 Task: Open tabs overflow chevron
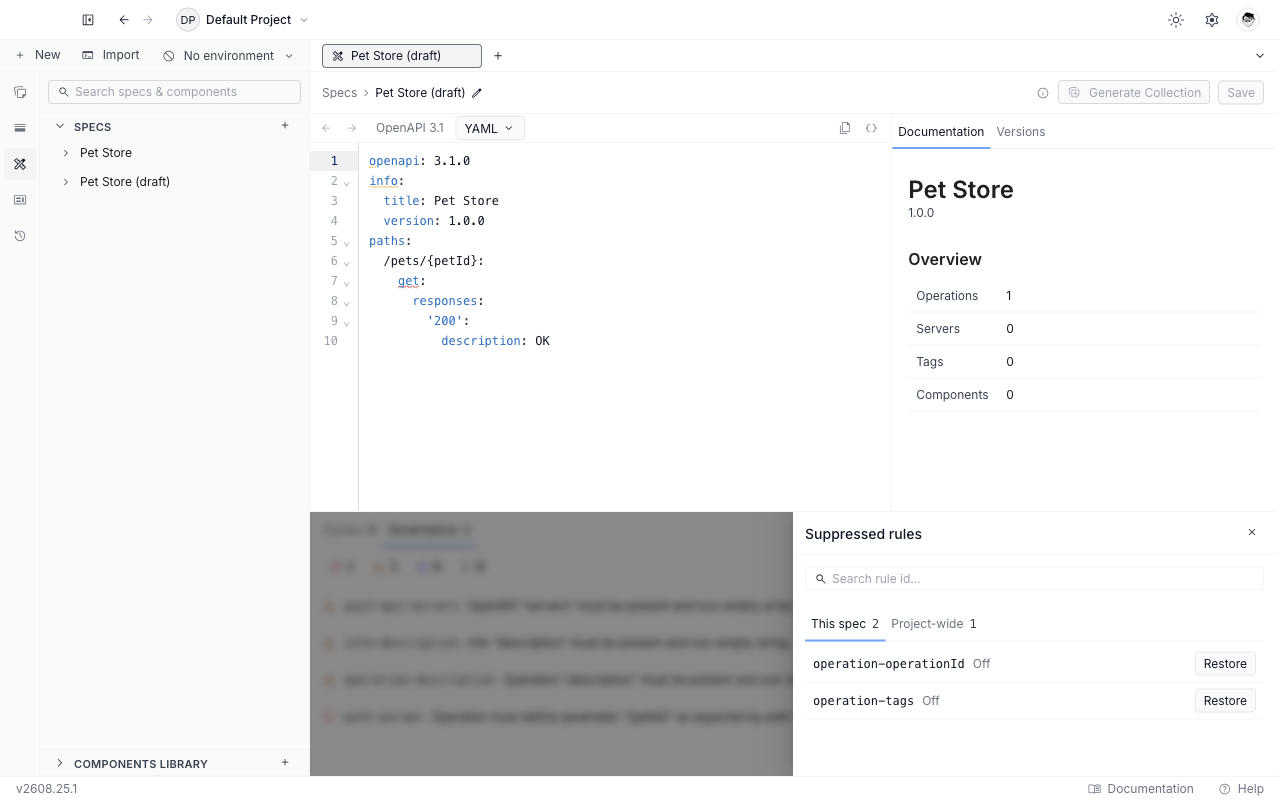[1260, 56]
